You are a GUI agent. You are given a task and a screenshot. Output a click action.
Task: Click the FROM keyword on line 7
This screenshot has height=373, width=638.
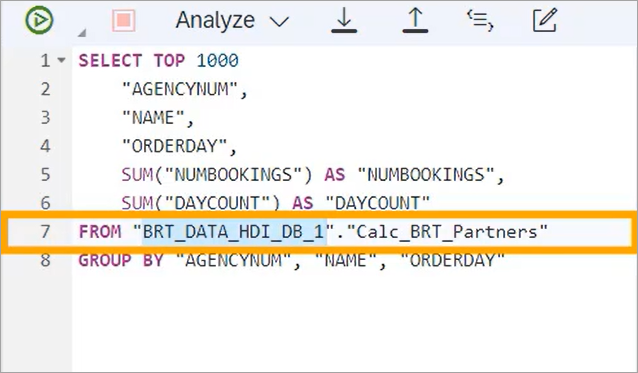pyautogui.click(x=100, y=232)
